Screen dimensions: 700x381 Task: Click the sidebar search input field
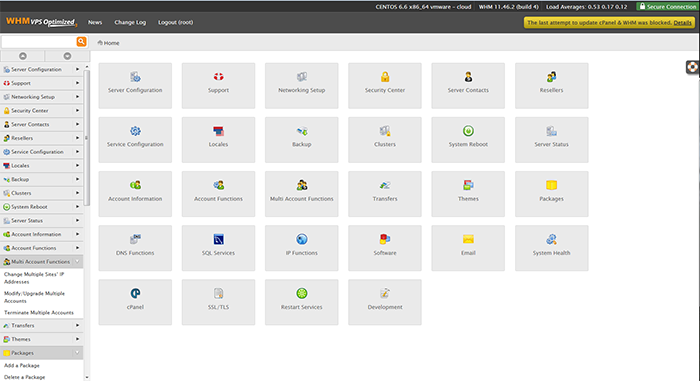[39, 42]
